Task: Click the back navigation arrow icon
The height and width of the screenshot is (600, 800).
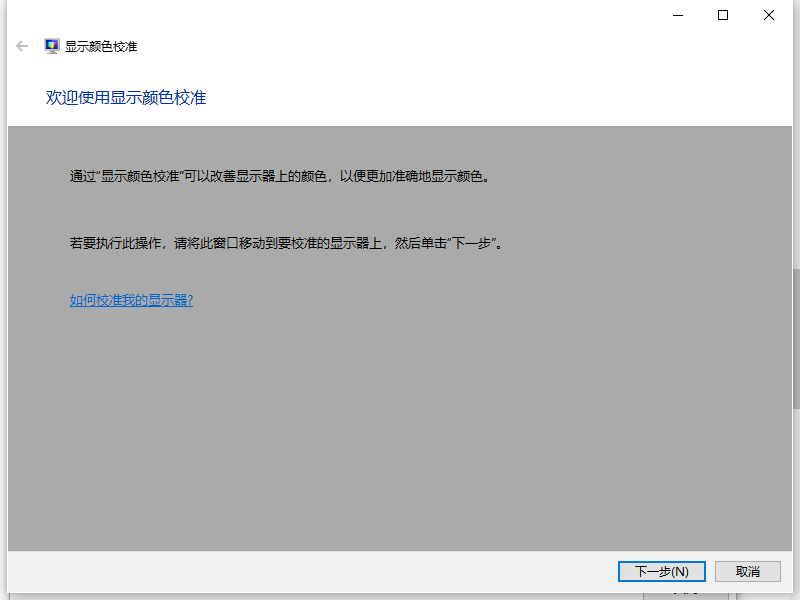Action: [21, 46]
